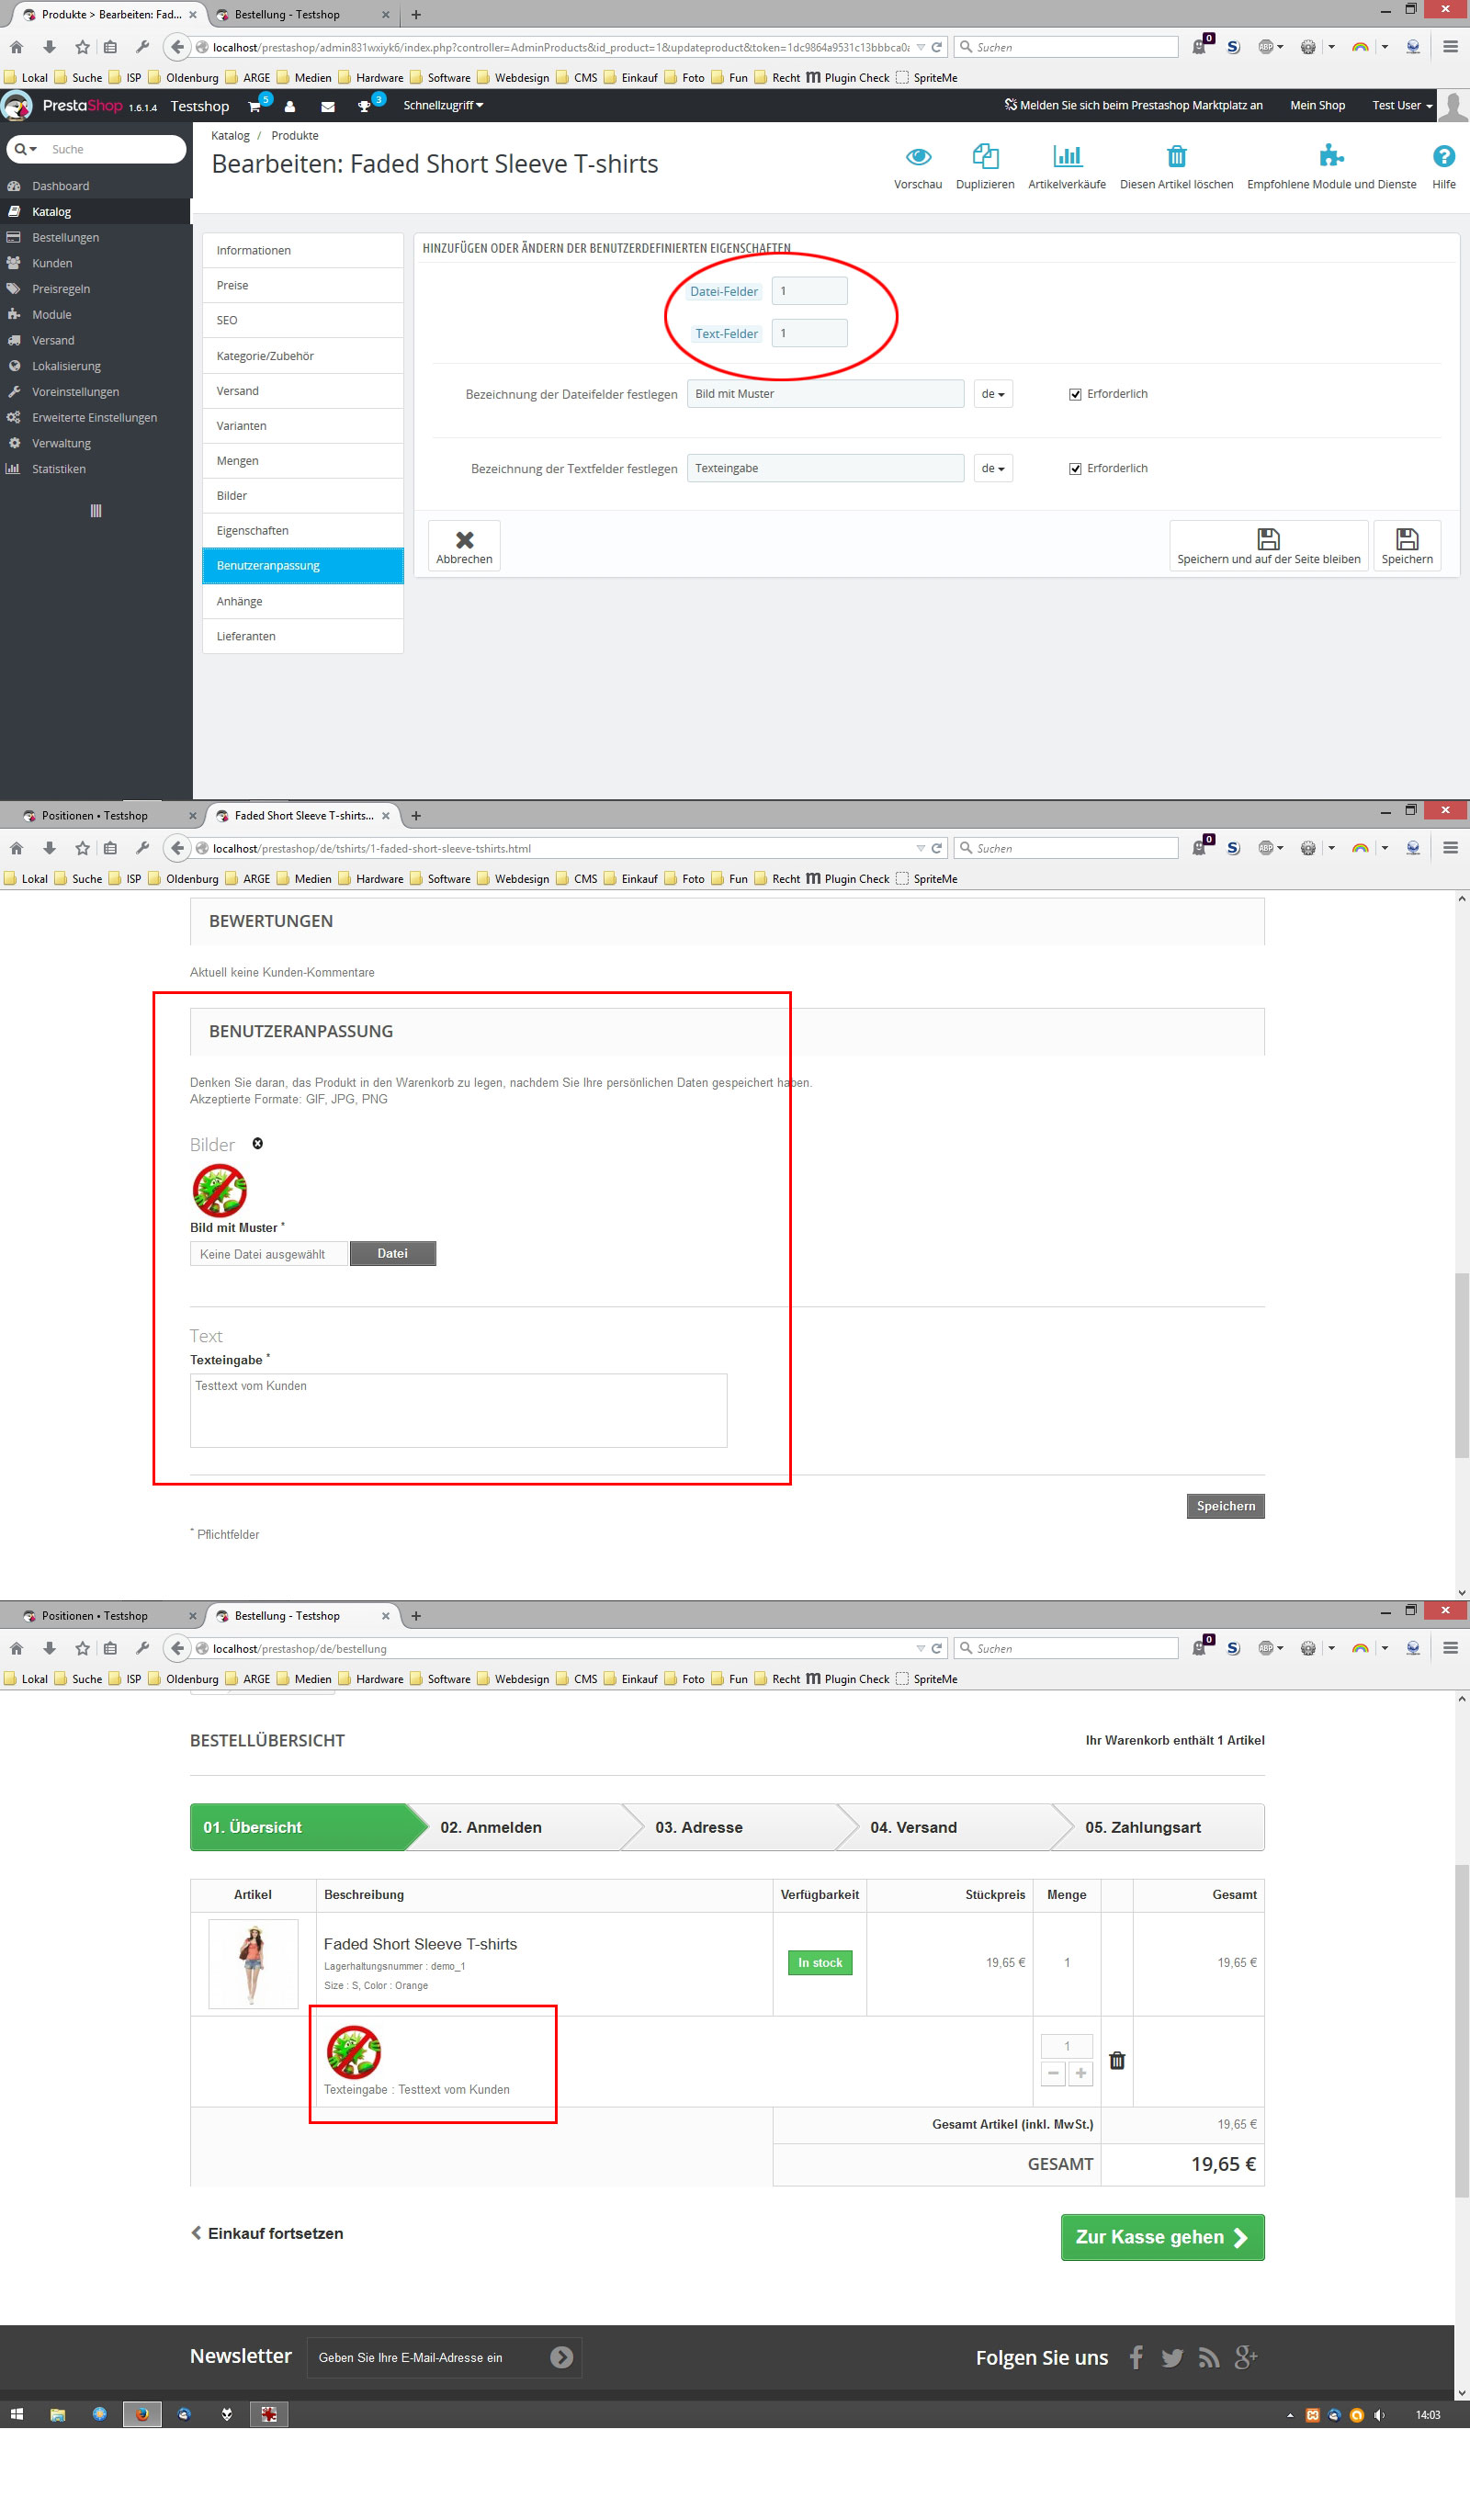Image resolution: width=1470 pixels, height=2520 pixels.
Task: Open the Hilfe question mark icon
Action: (1443, 156)
